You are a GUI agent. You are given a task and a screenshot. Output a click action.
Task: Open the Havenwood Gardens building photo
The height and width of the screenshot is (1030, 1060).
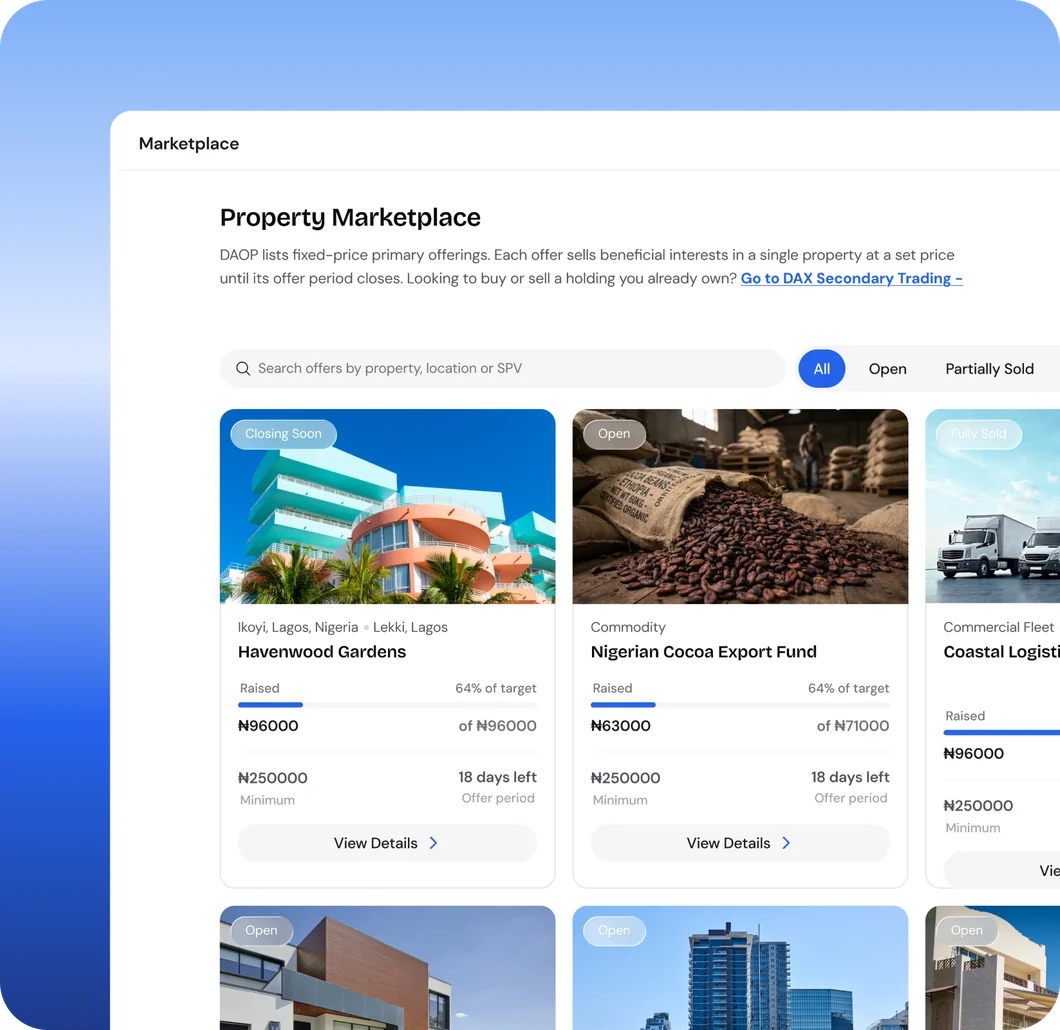coord(387,506)
